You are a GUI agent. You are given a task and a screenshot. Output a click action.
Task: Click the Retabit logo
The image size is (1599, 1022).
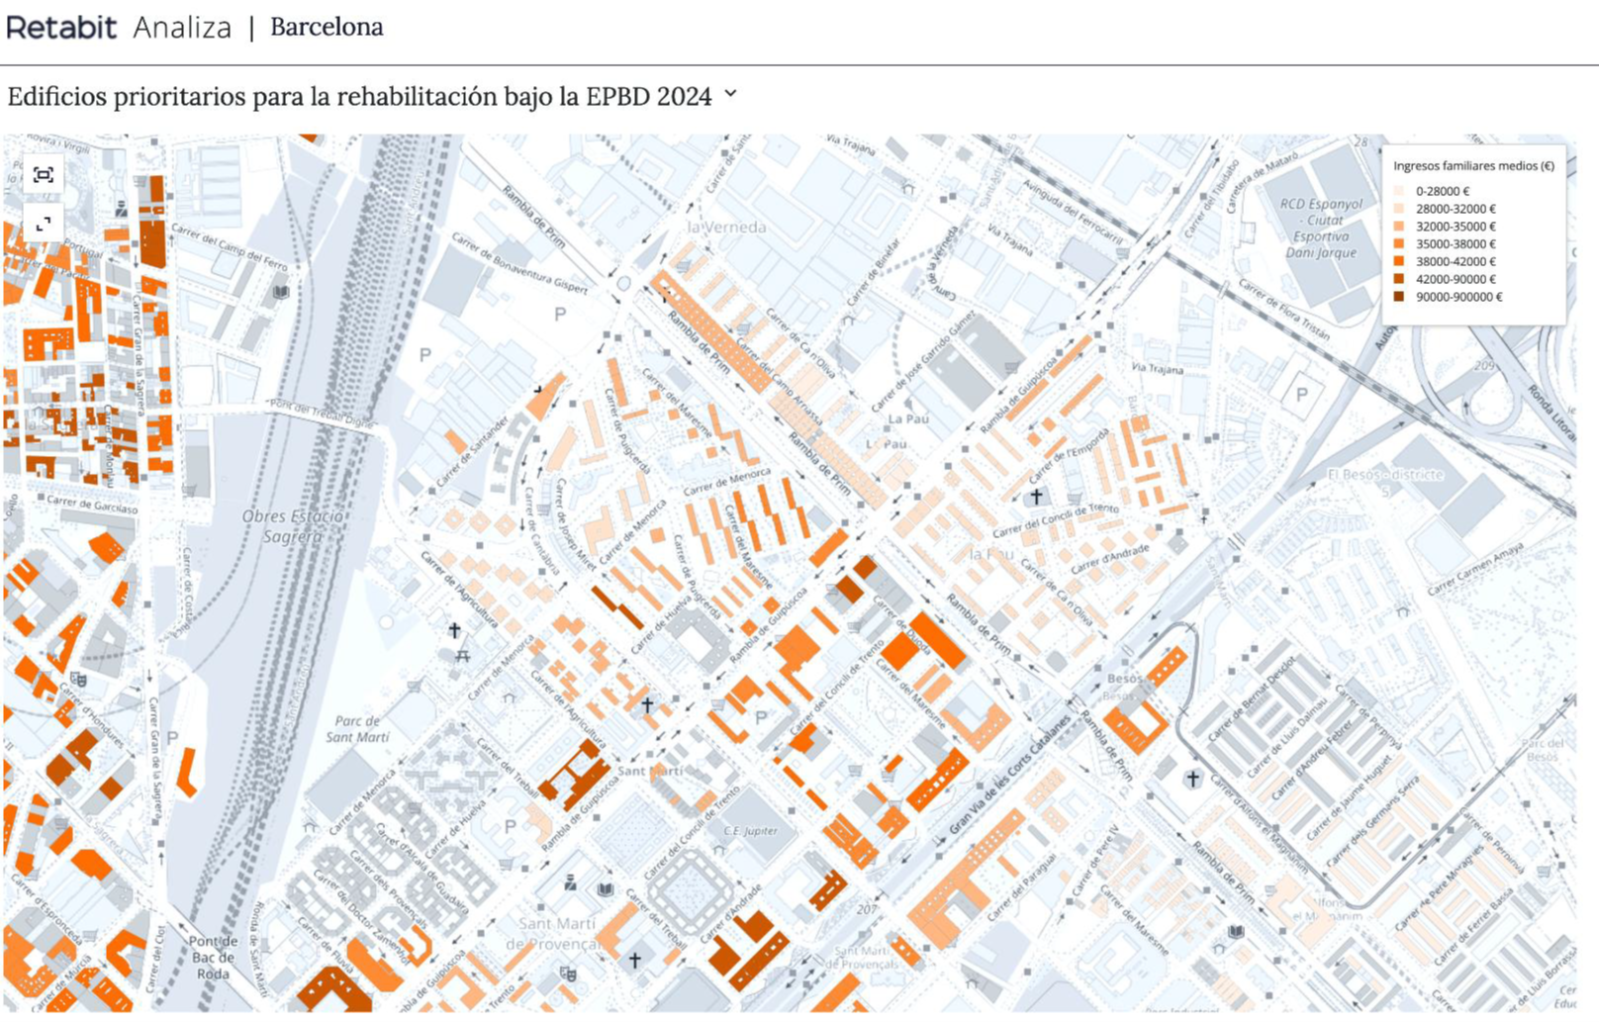tap(62, 27)
